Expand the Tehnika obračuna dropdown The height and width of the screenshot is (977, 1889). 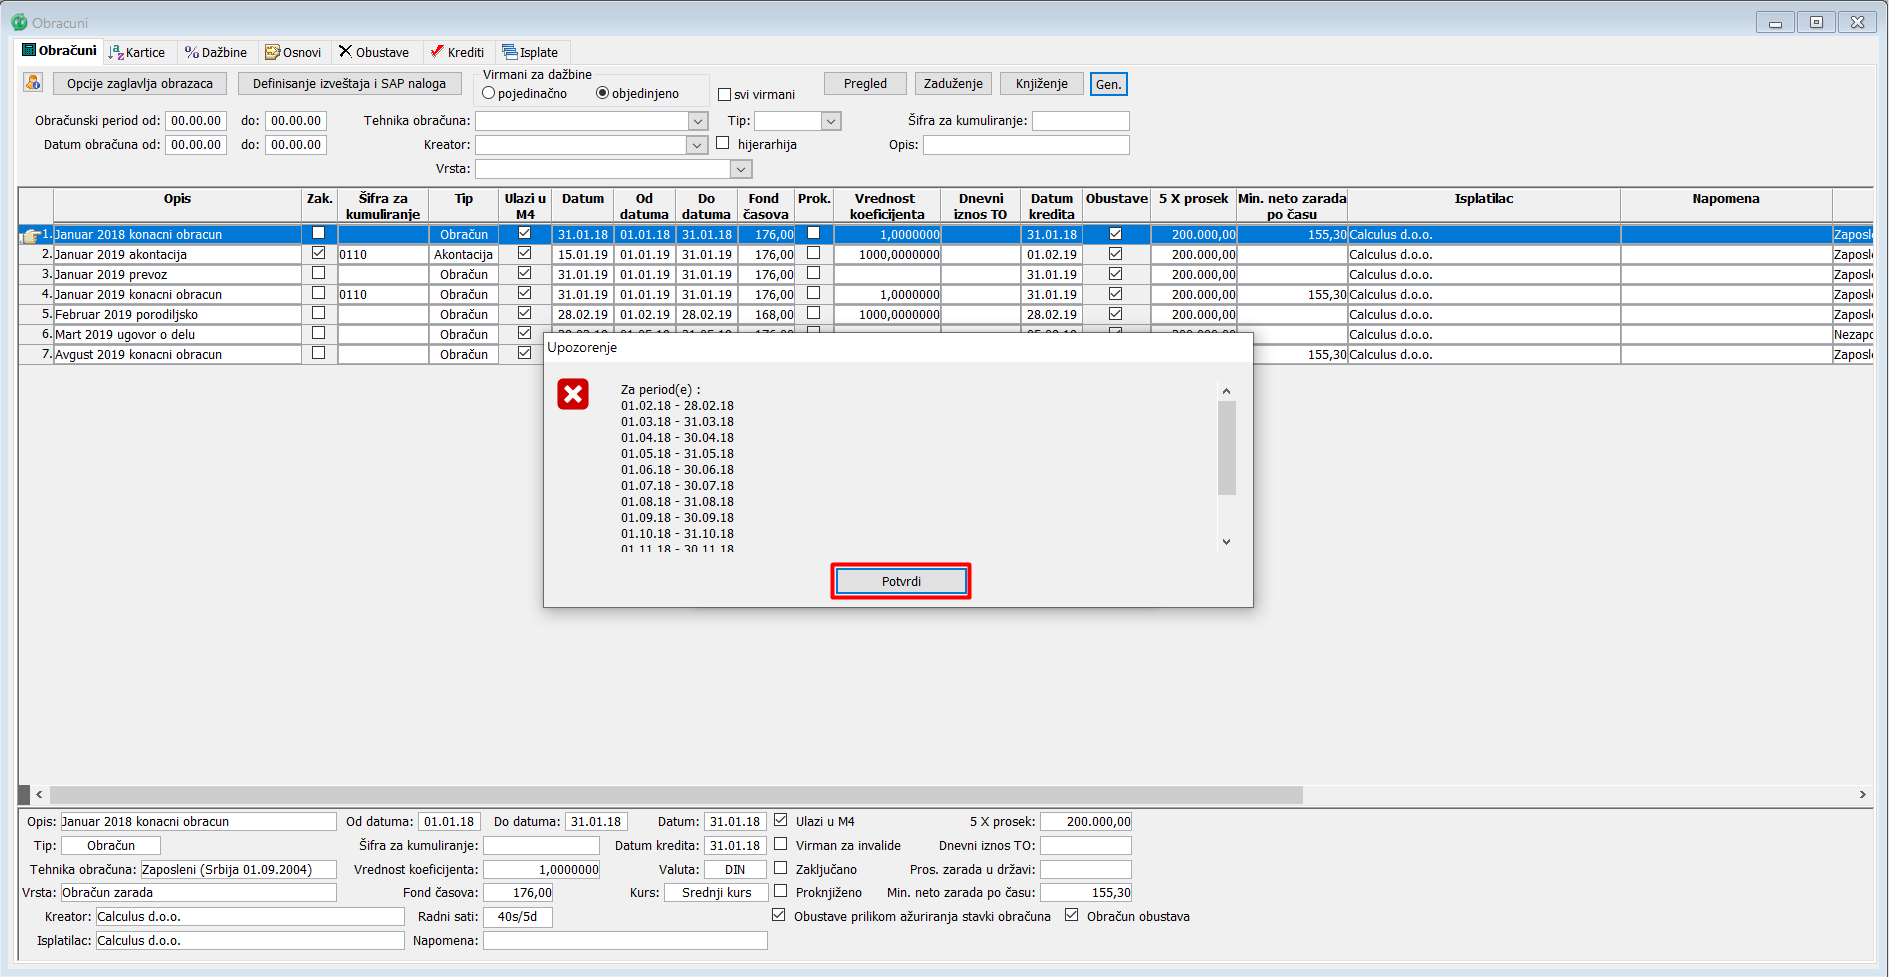698,121
